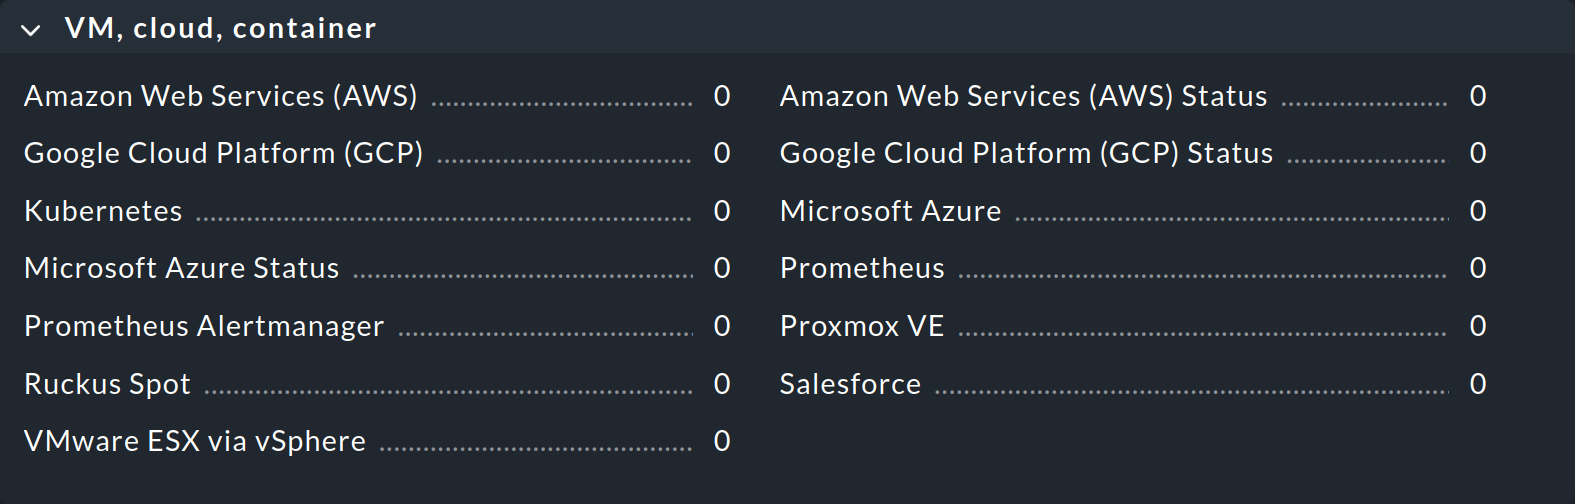1575x504 pixels.
Task: Select the Ruckus Spot entry
Action: coord(107,384)
